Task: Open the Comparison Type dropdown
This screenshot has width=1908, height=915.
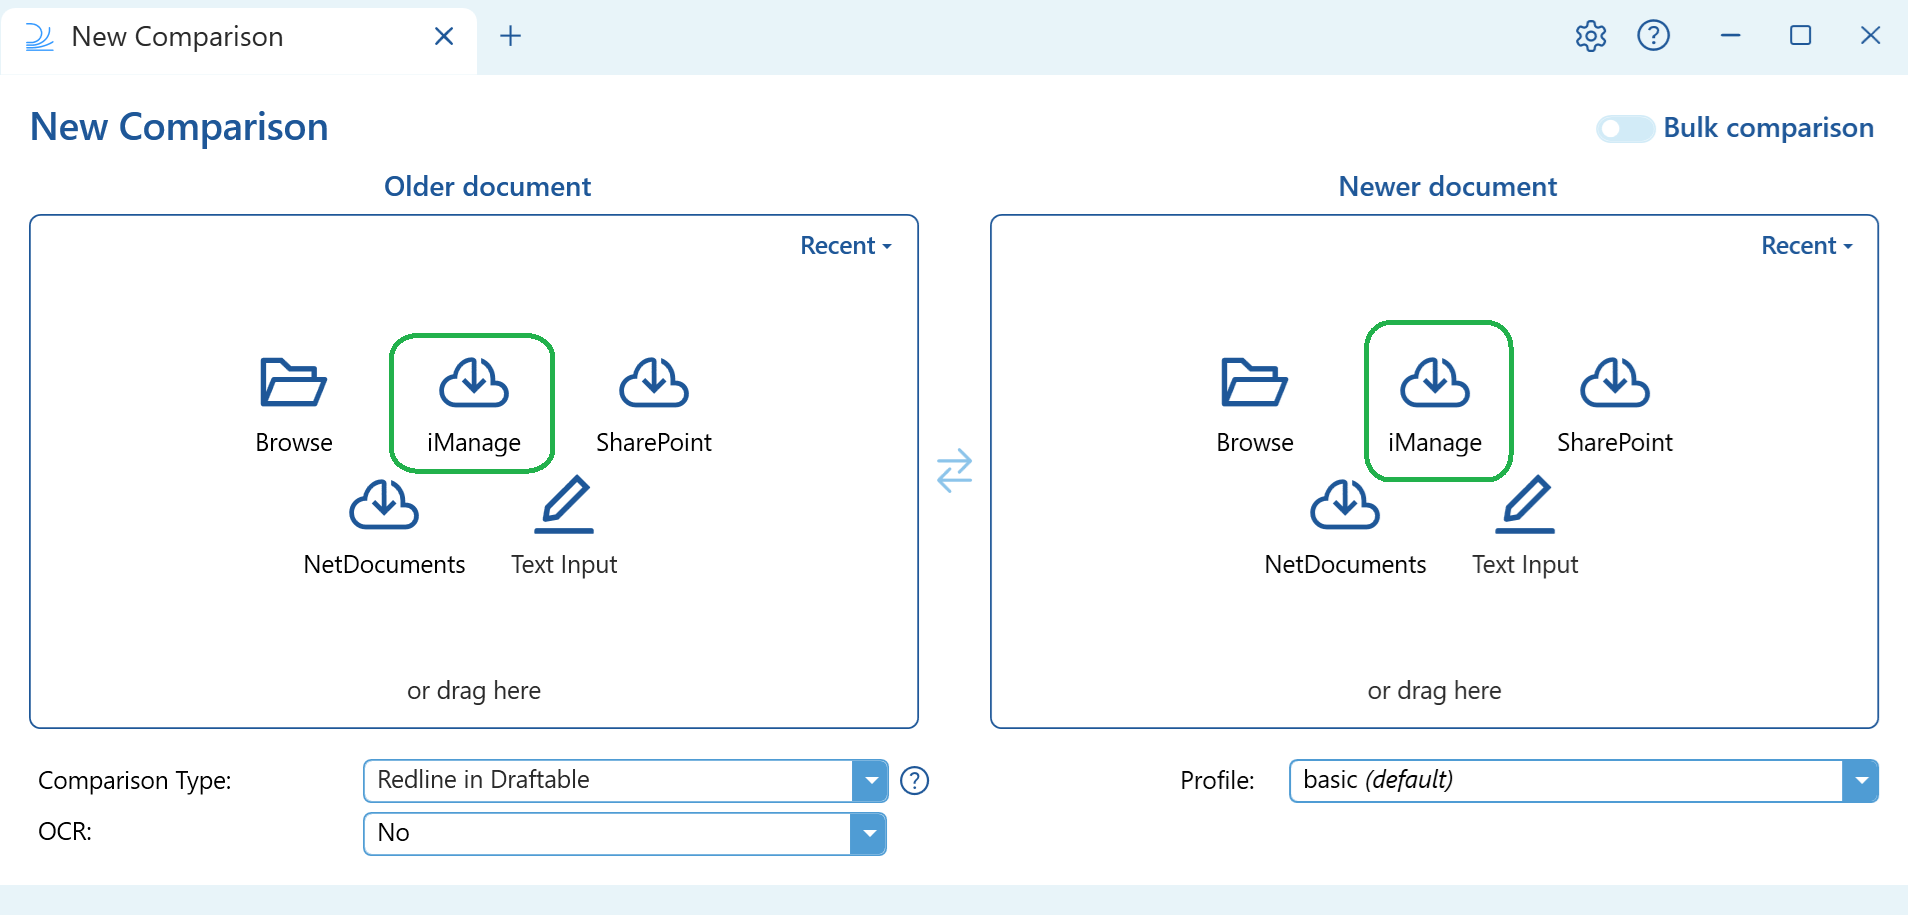Action: click(625, 780)
